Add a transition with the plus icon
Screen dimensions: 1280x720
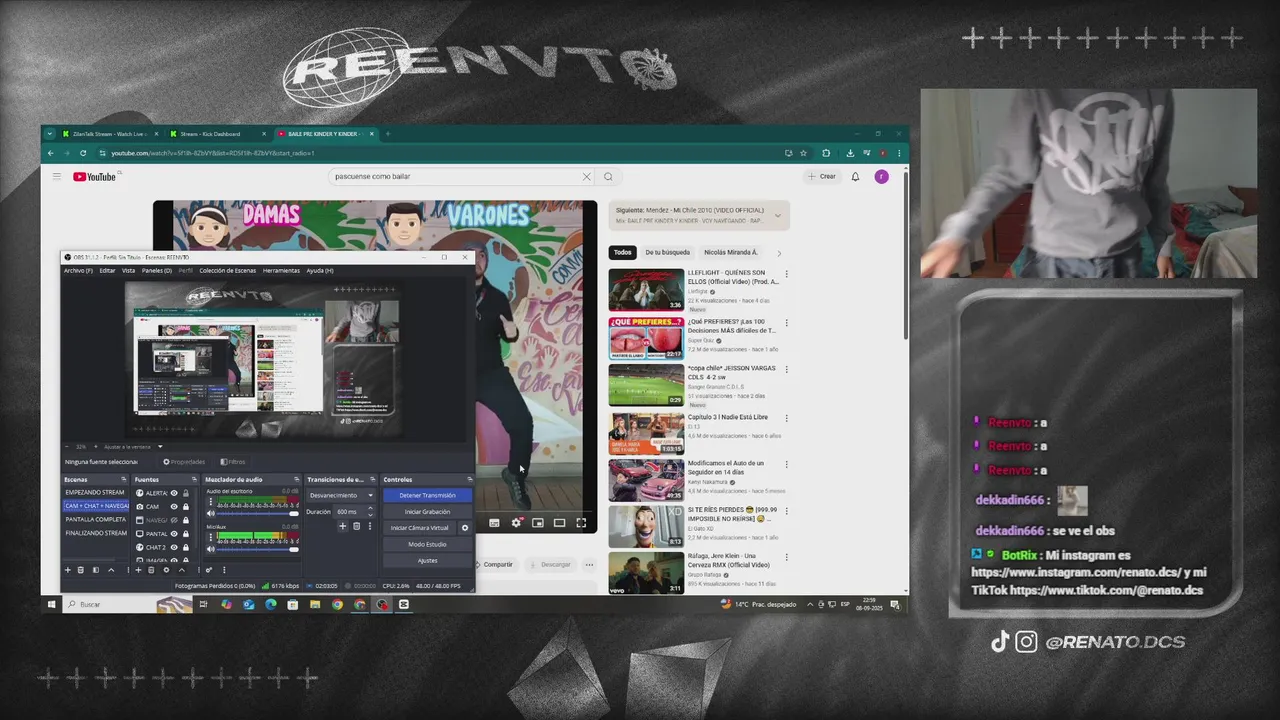coord(342,526)
